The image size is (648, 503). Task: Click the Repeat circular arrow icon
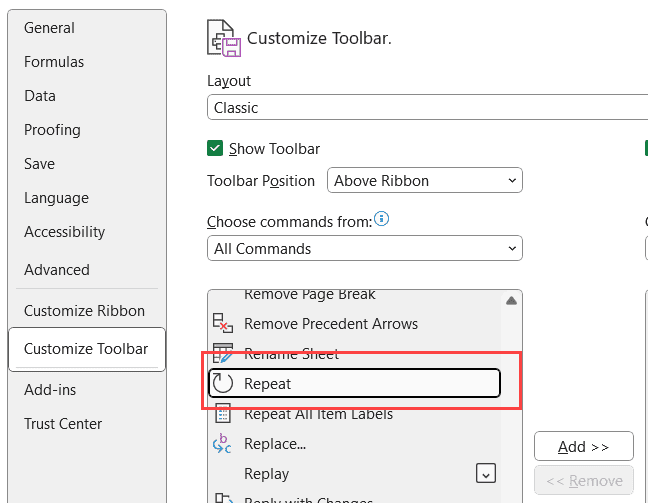click(x=223, y=383)
